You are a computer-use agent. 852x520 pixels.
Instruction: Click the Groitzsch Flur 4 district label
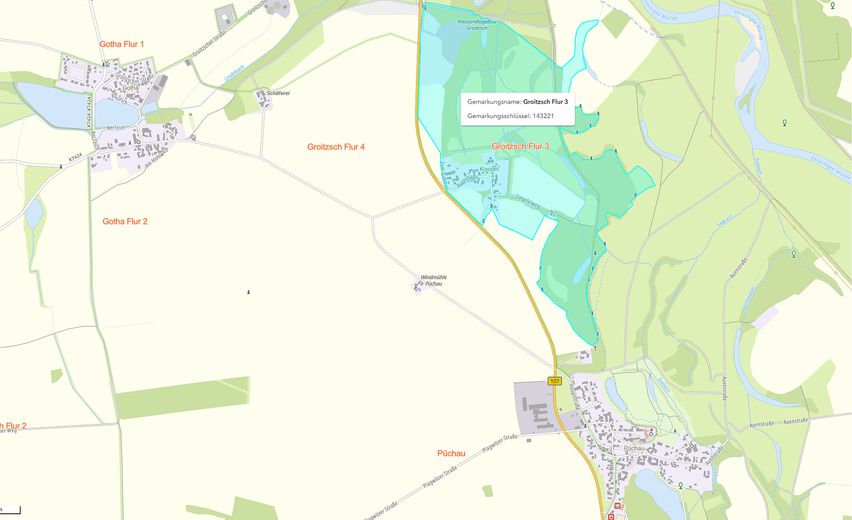coord(336,147)
